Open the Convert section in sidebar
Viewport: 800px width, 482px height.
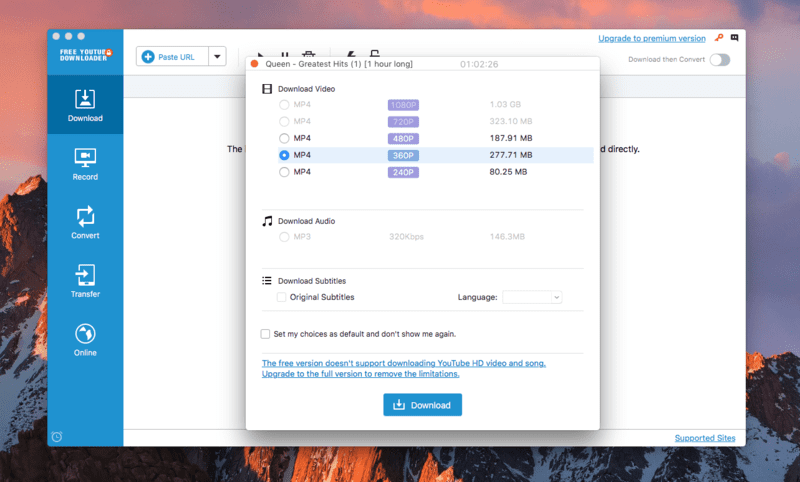point(85,223)
